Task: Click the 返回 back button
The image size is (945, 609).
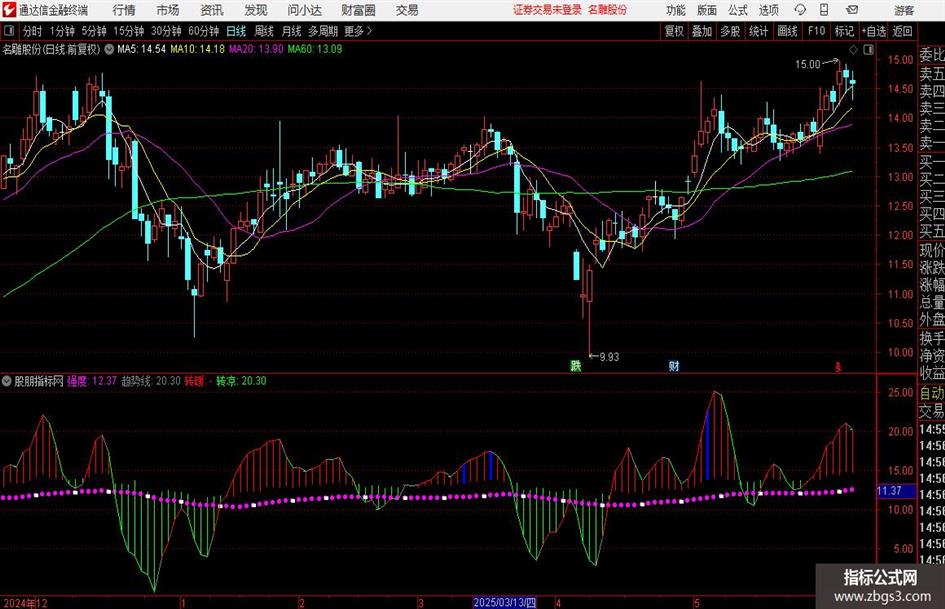Action: click(x=902, y=31)
